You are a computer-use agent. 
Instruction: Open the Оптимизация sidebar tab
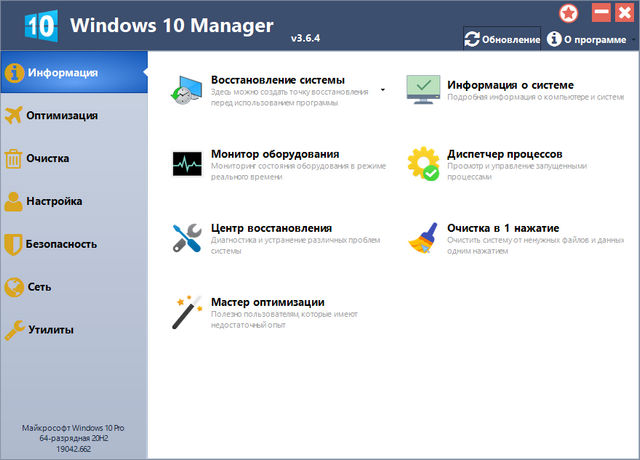point(63,115)
